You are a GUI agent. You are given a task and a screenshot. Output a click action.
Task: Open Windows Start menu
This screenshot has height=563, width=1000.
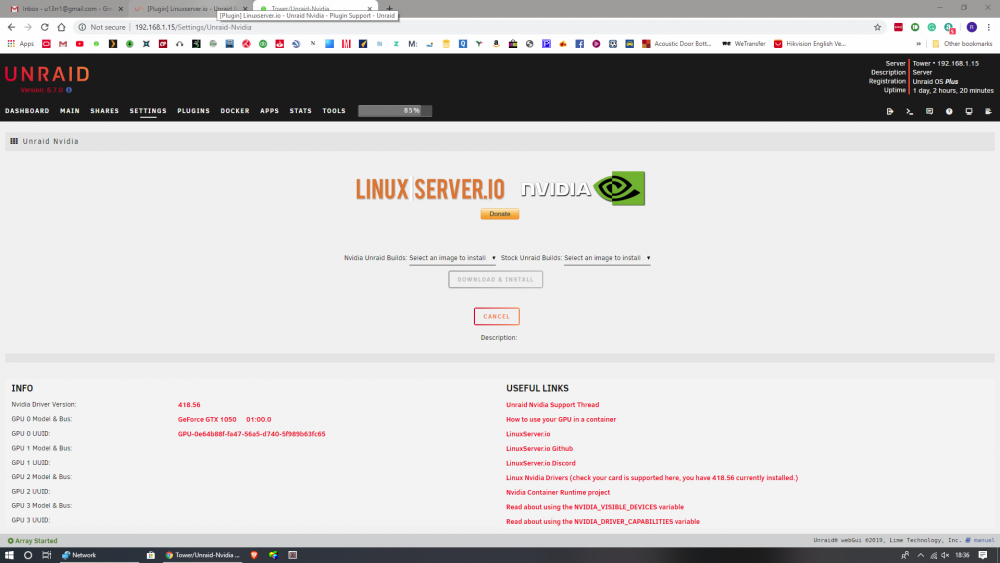10,555
